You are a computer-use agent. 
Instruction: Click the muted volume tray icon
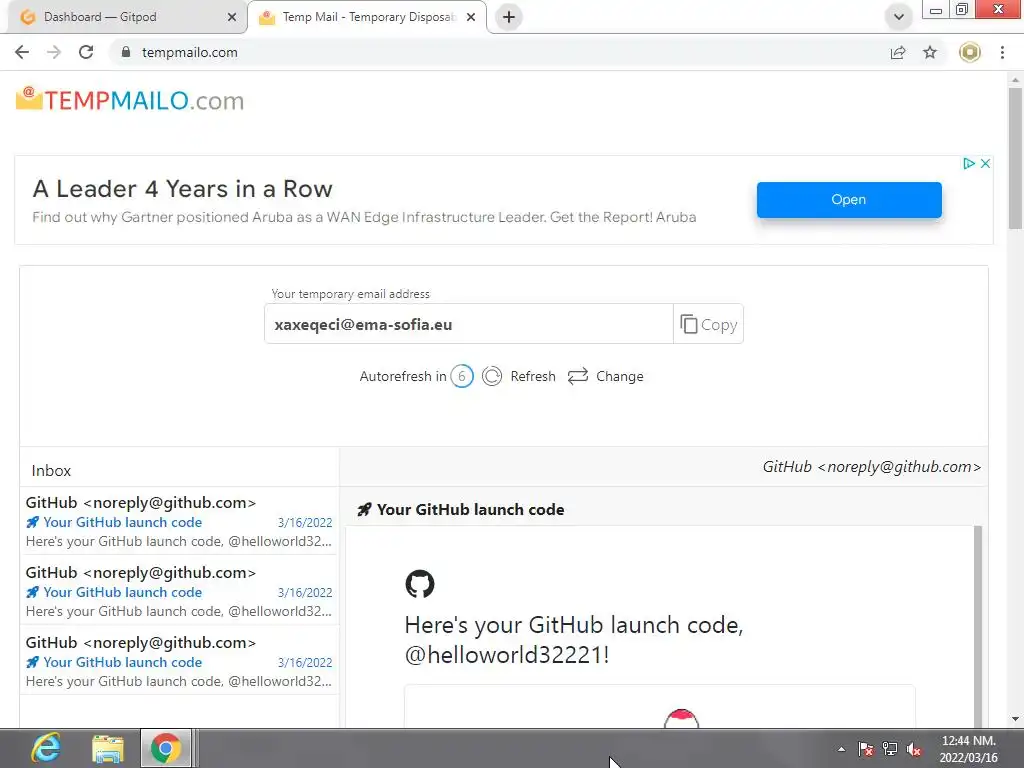click(x=914, y=749)
